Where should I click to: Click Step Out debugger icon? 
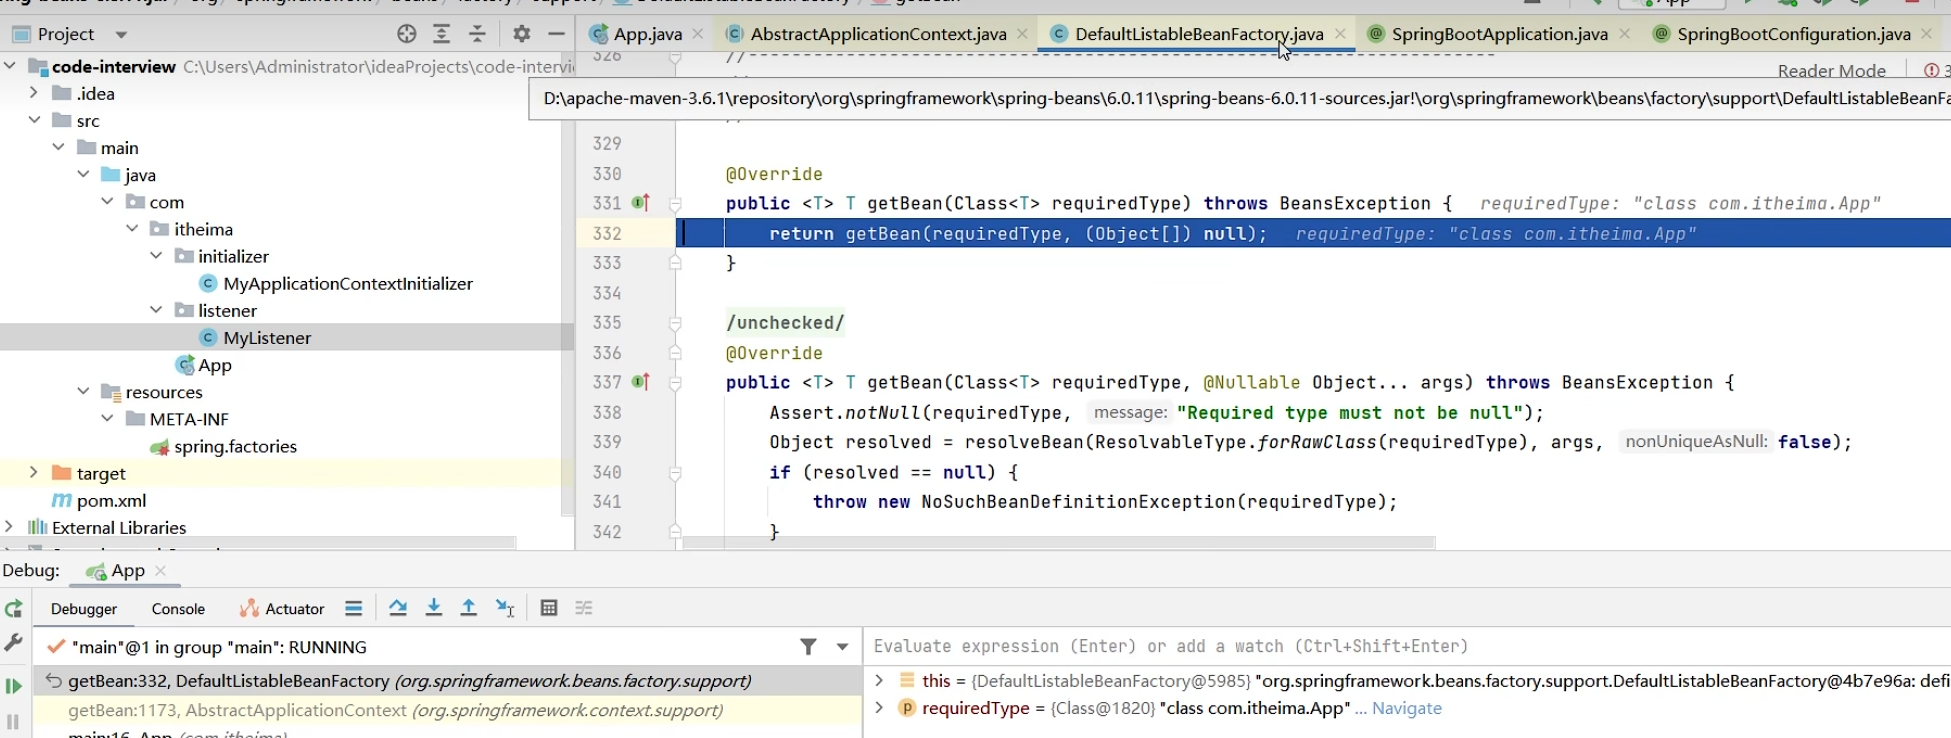pos(468,608)
